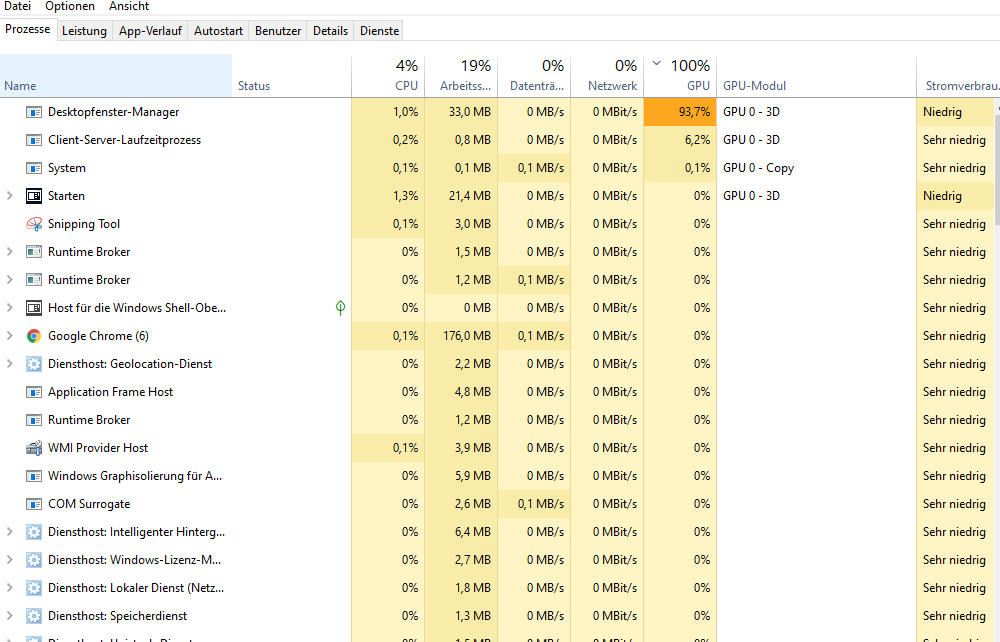1000x642 pixels.
Task: Click the Google Chrome icon
Action: click(33, 335)
